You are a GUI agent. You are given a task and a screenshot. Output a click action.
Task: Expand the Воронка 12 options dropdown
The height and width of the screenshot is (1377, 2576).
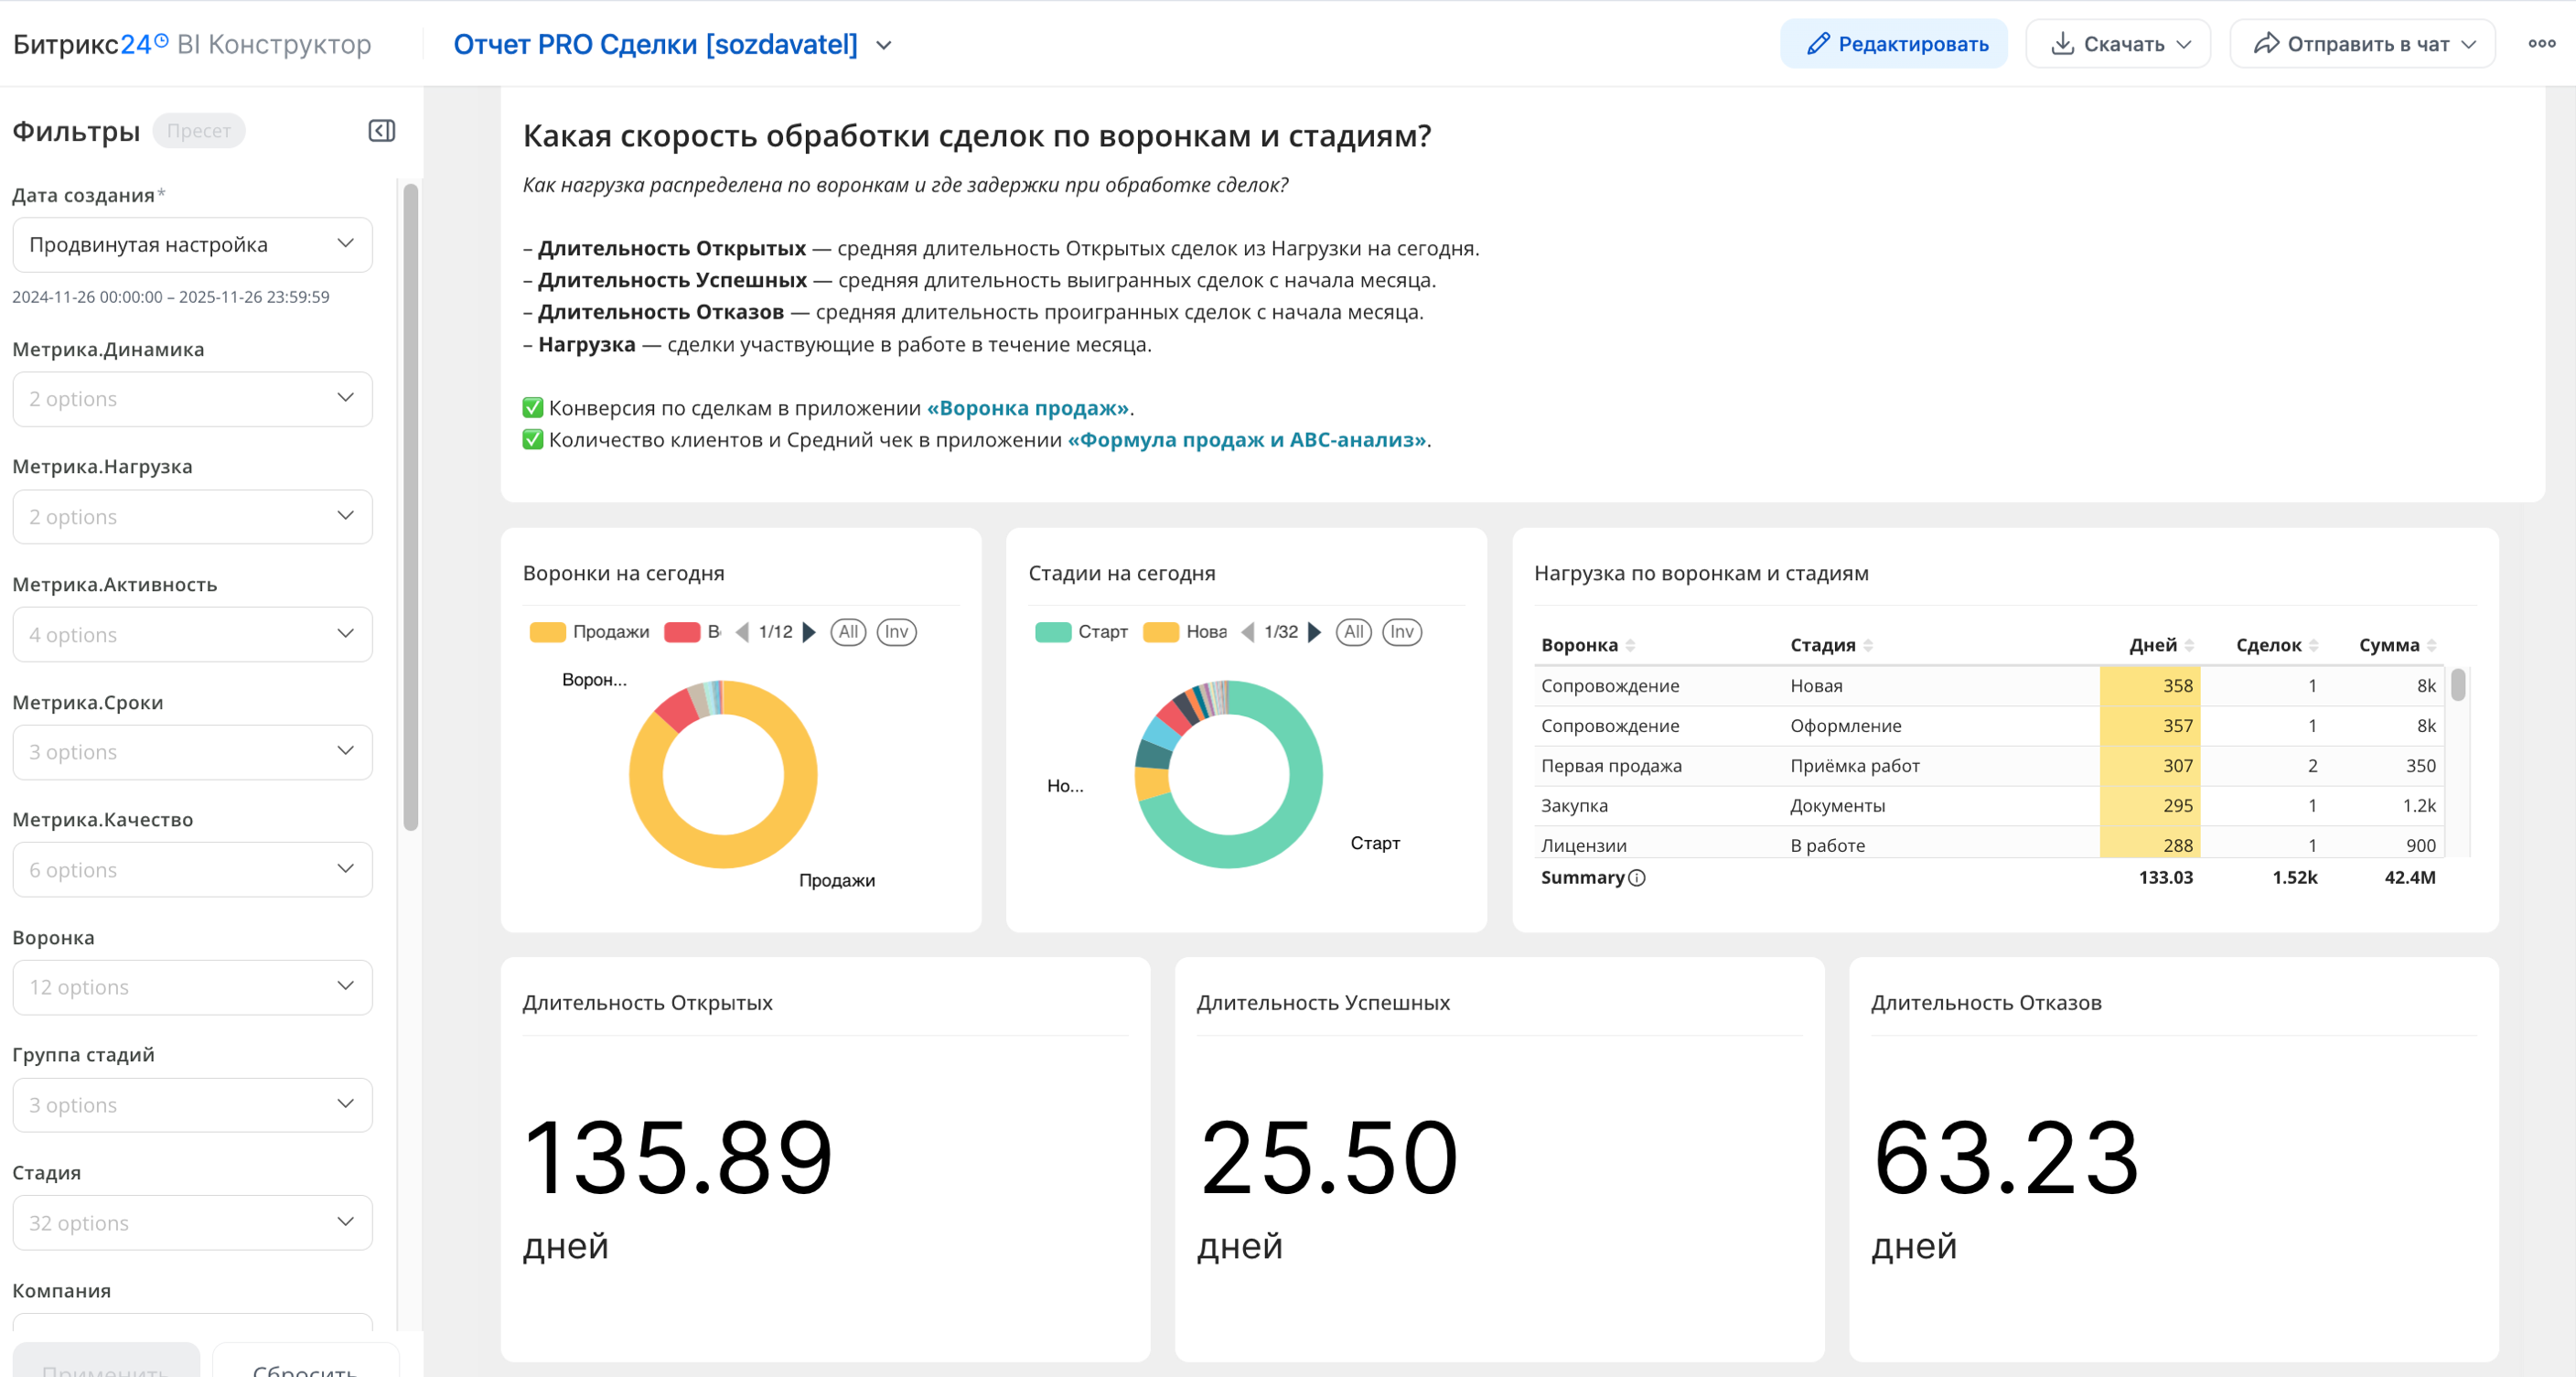click(x=192, y=987)
